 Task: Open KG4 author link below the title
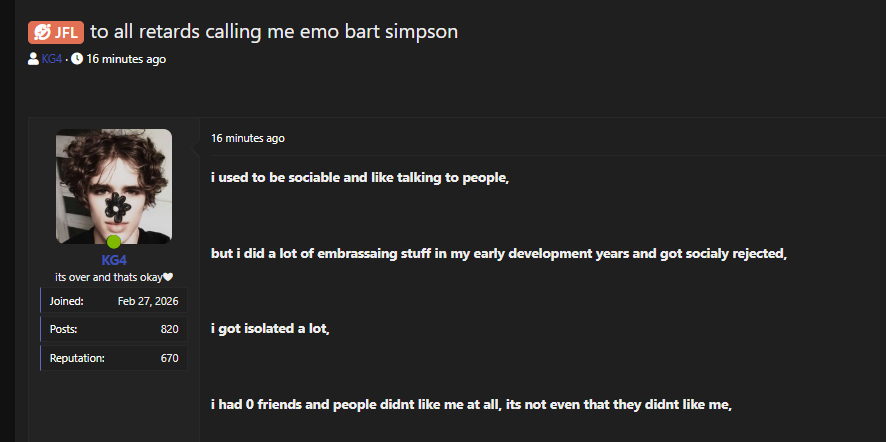(x=52, y=59)
